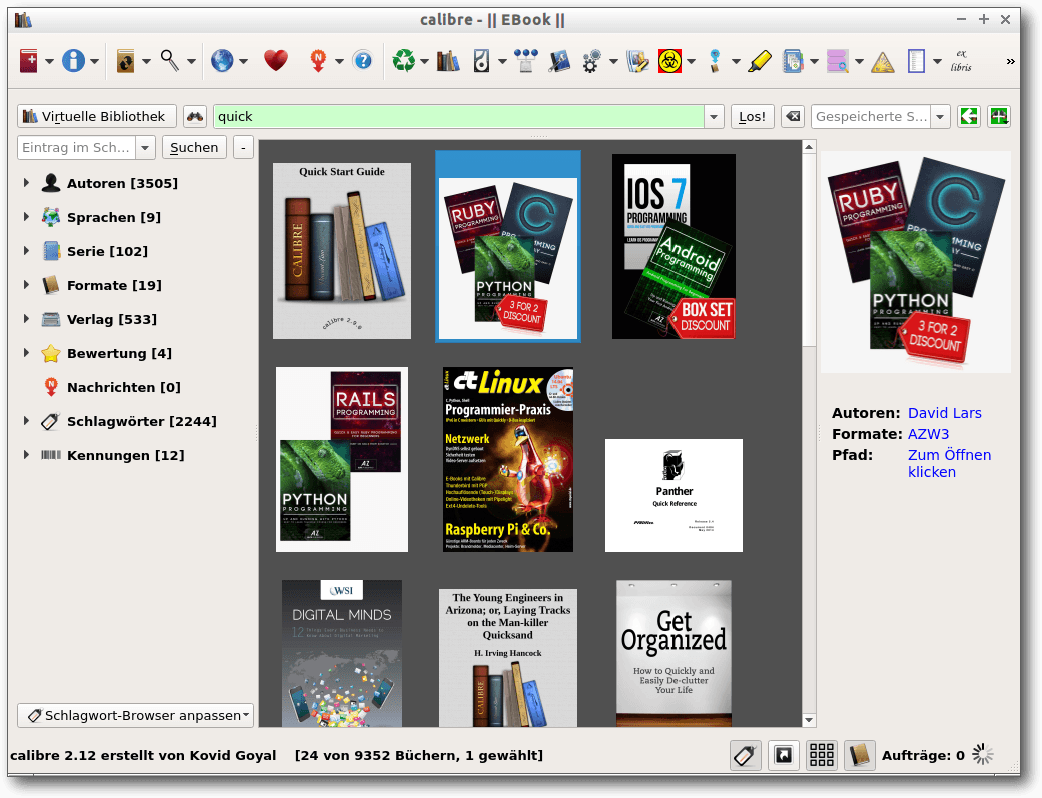Open the Add books dropdown arrow
Screen dimensions: 1042x798
pos(49,61)
